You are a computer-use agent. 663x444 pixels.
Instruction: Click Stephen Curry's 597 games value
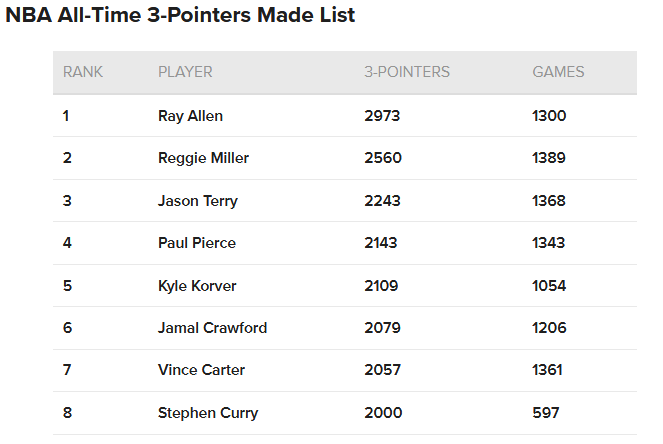(x=546, y=413)
